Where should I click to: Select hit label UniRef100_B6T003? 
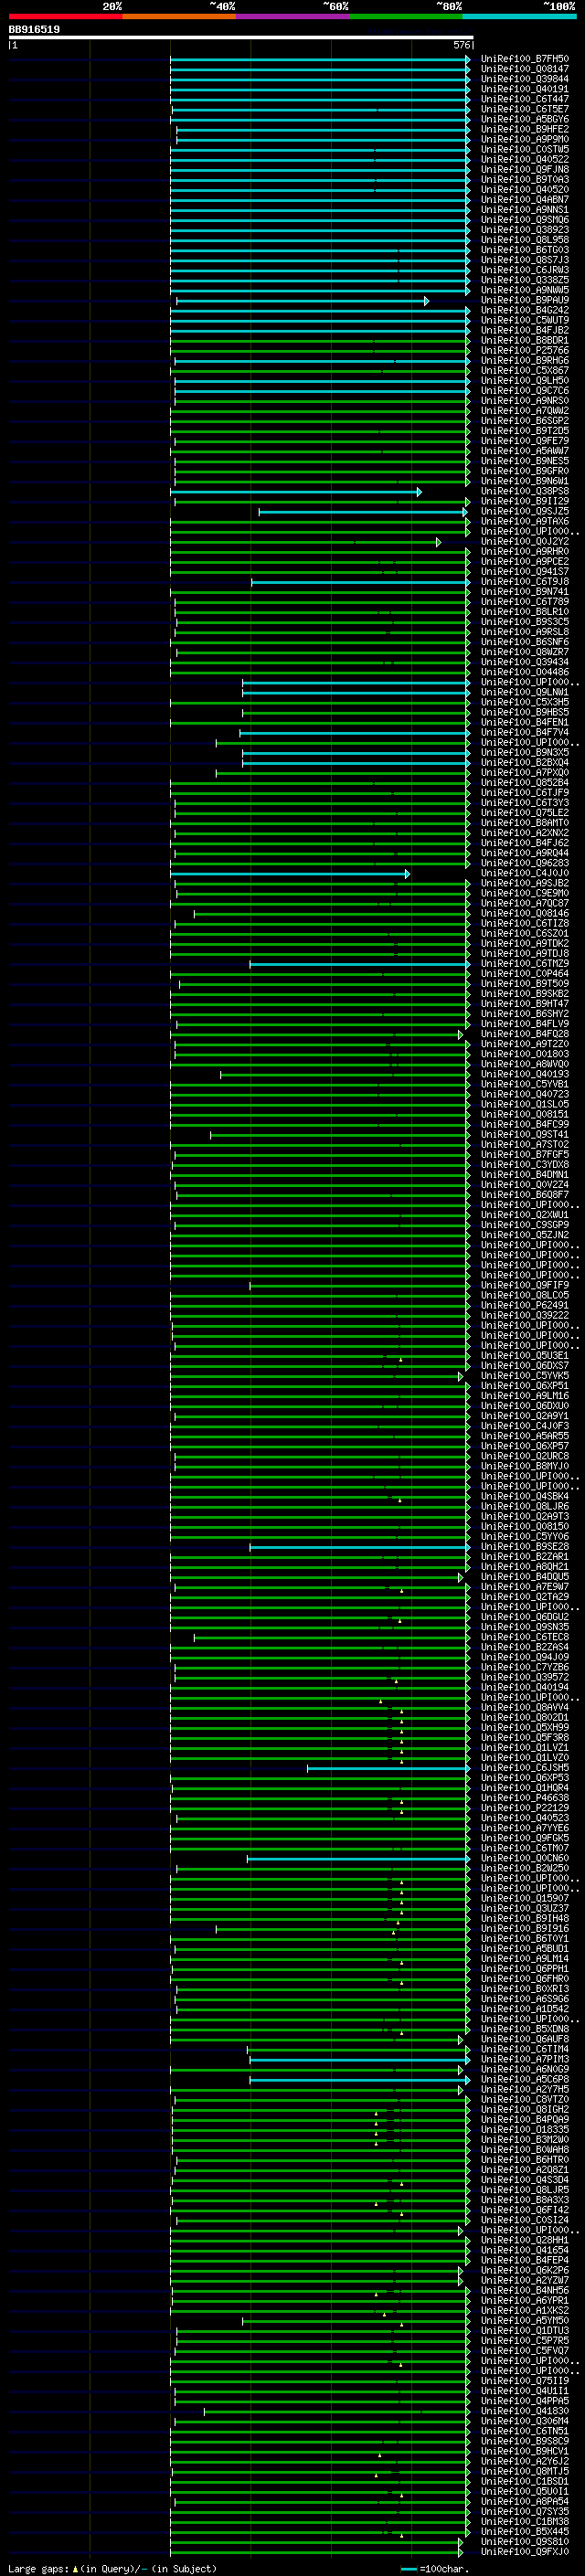[x=525, y=250]
